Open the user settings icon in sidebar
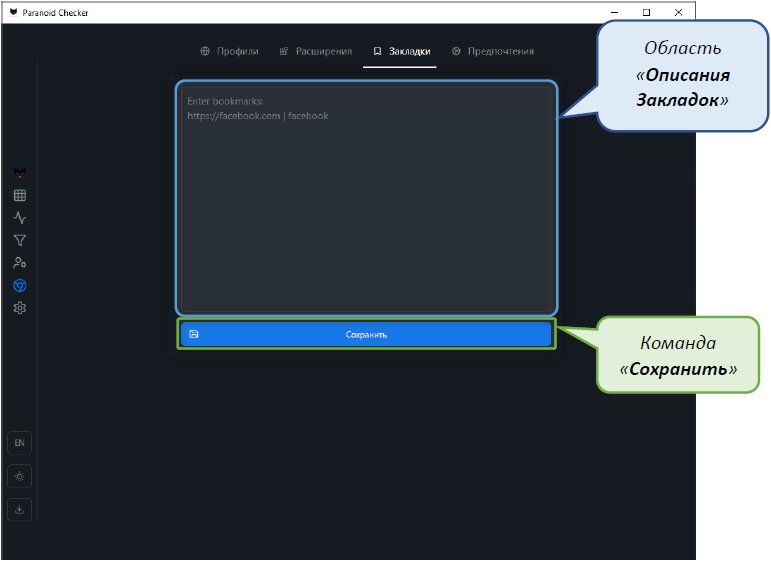The height and width of the screenshot is (562, 771). tap(19, 263)
